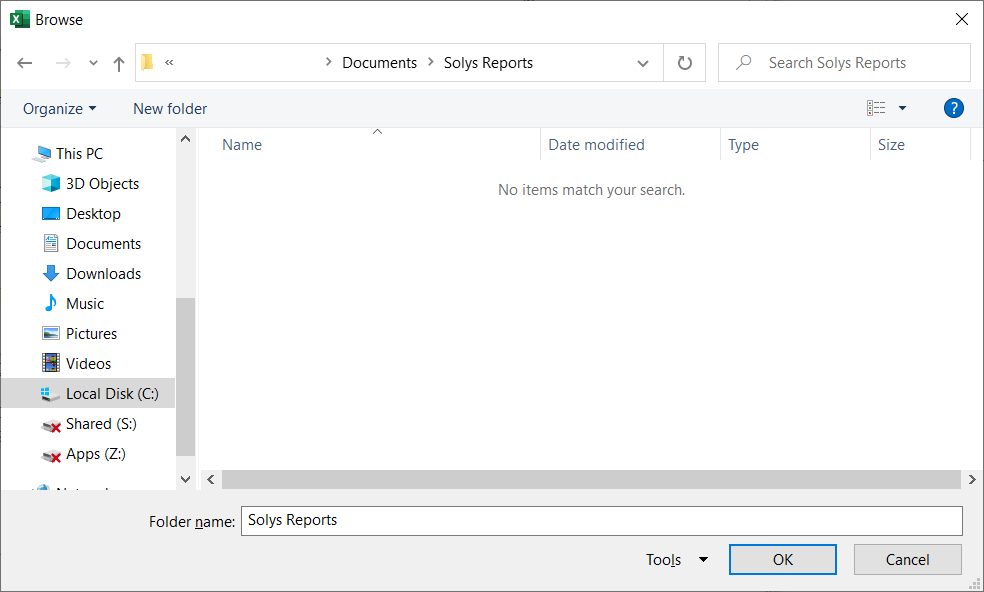Select the Apps (Z:) network drive

pos(95,454)
